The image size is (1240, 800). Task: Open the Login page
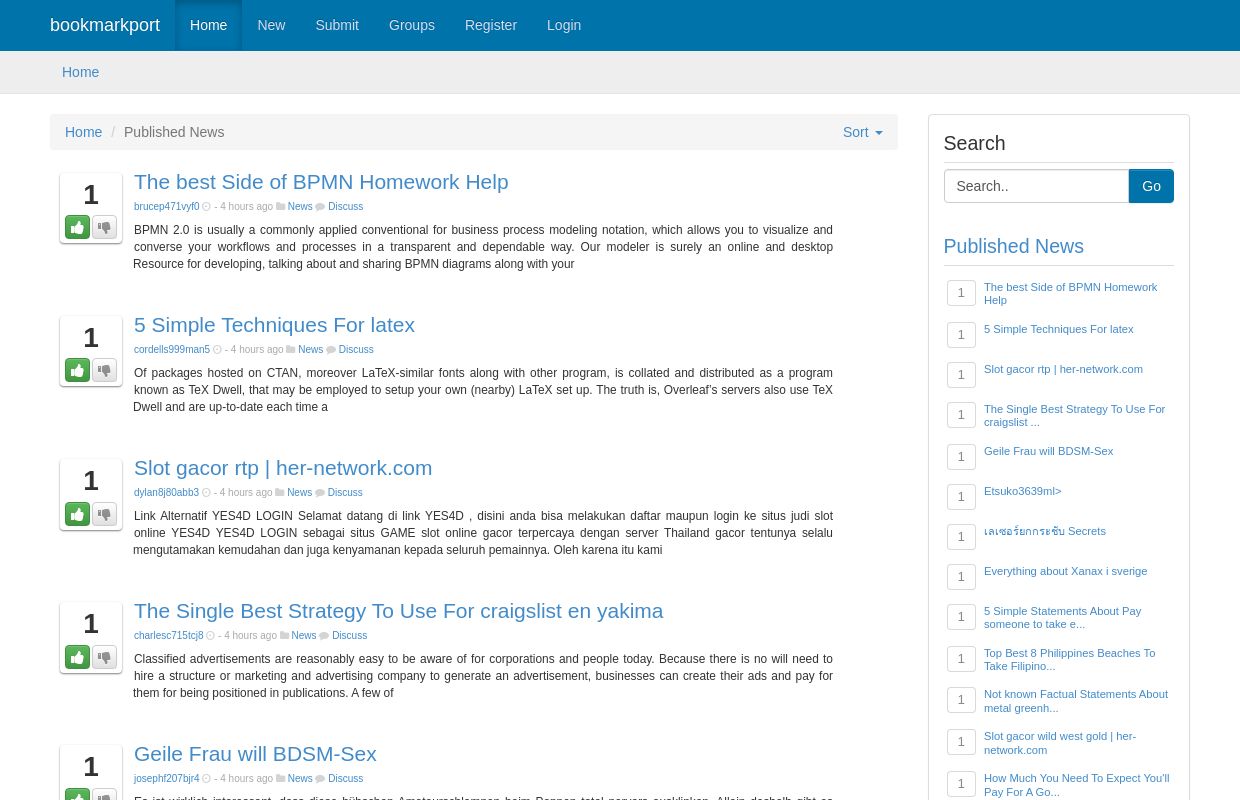pos(564,25)
